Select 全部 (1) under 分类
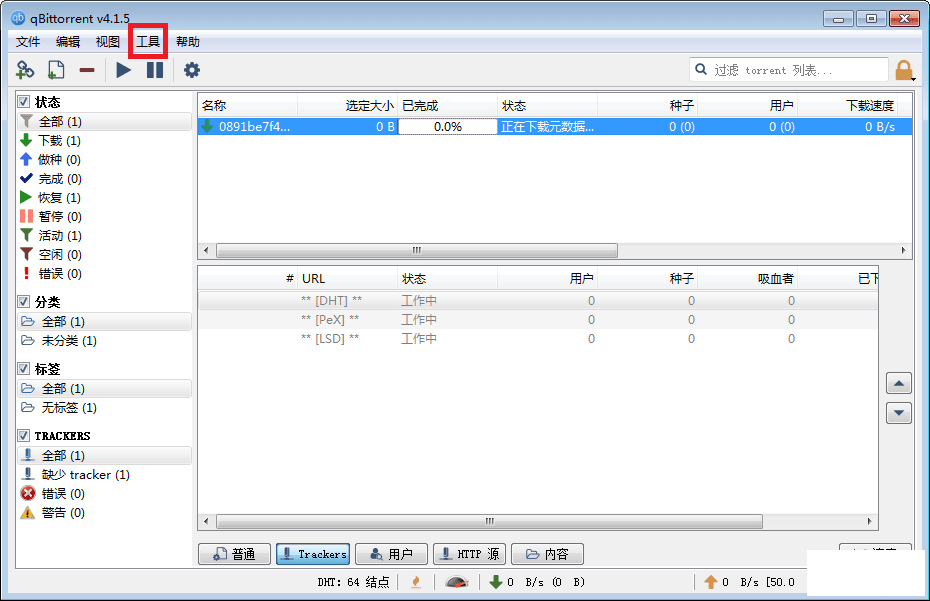The image size is (930, 601). click(x=104, y=322)
